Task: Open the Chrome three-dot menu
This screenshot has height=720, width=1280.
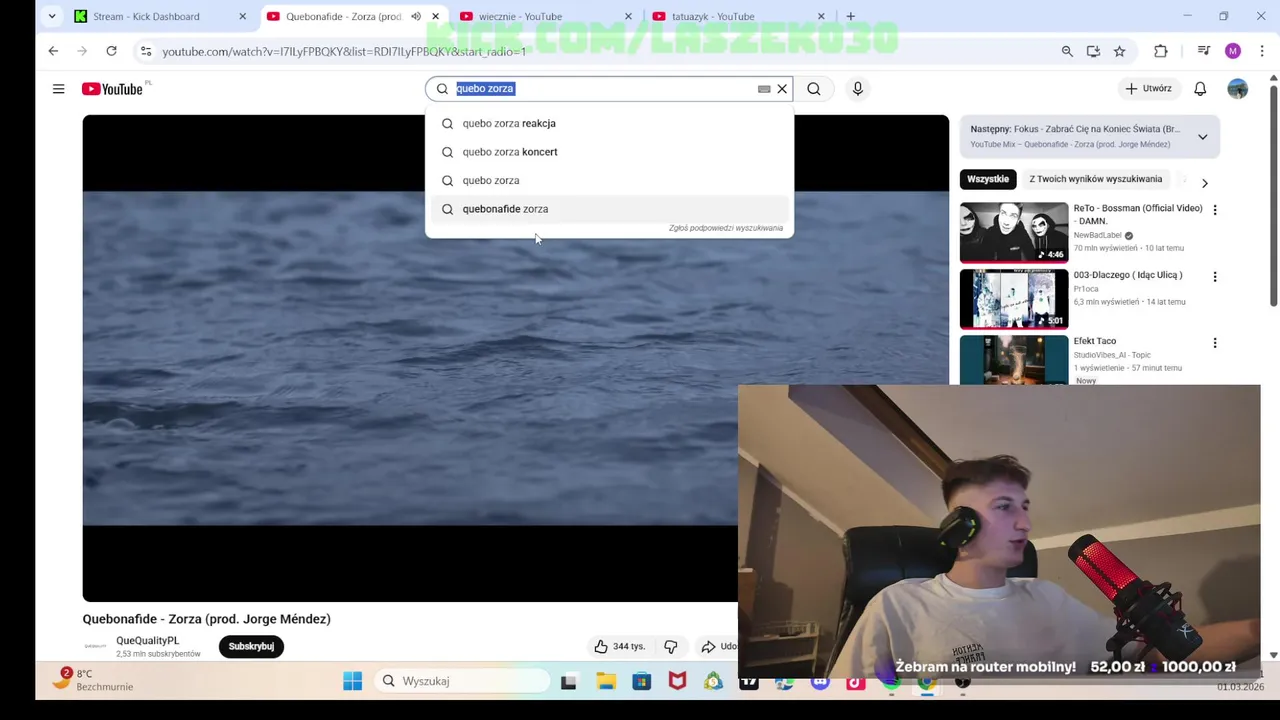Action: (1262, 51)
